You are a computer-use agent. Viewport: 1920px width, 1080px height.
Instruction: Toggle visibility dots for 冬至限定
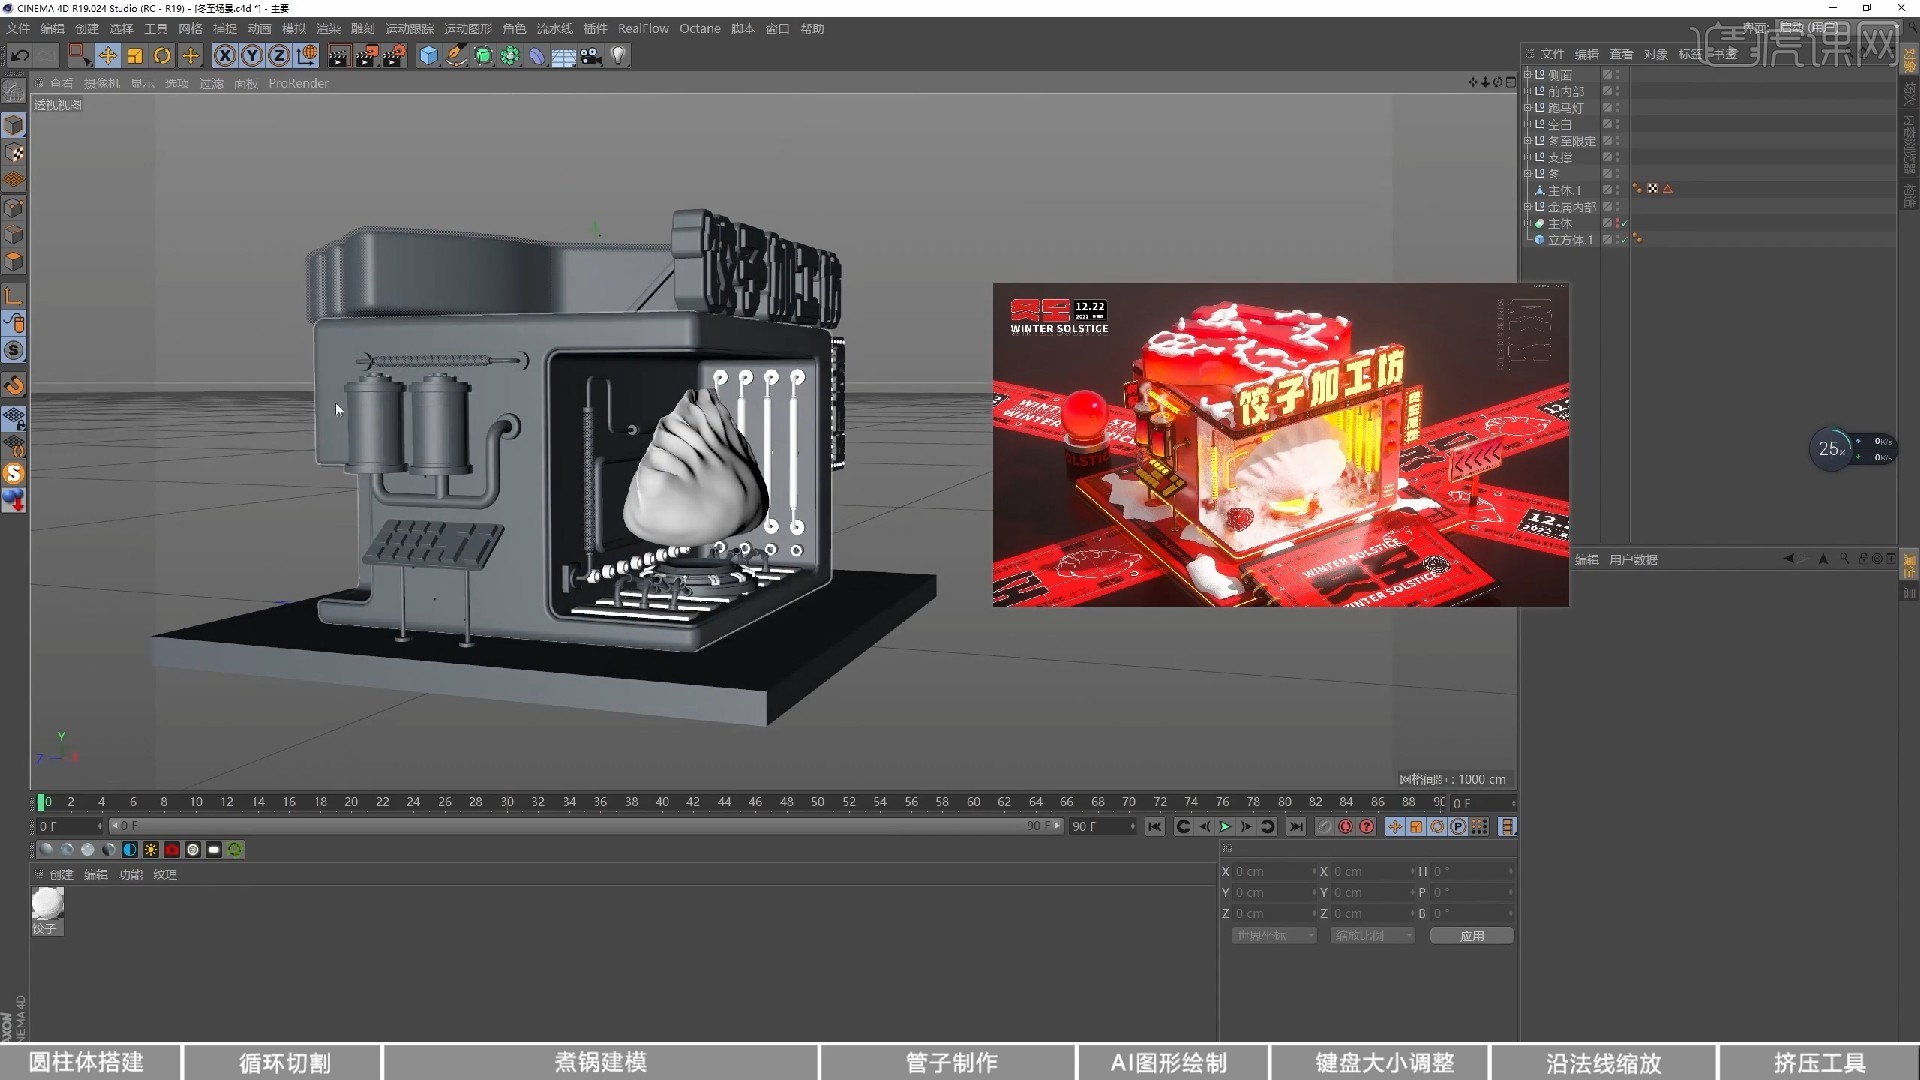click(1617, 141)
